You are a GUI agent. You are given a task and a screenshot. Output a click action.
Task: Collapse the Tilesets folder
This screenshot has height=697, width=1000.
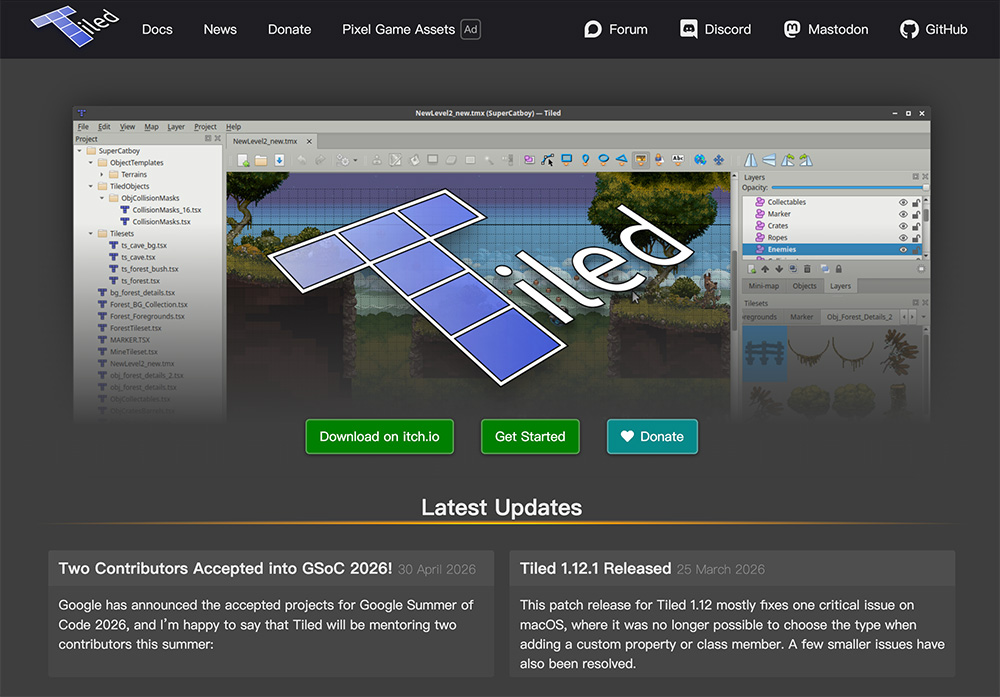91,233
